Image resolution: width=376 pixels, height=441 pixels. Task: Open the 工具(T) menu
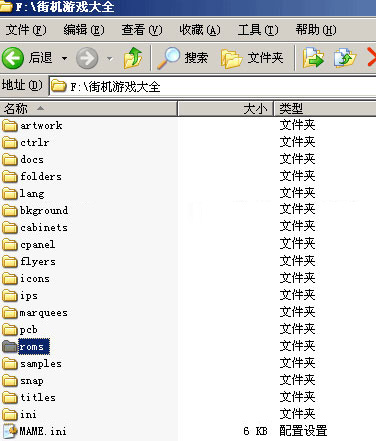pos(258,30)
